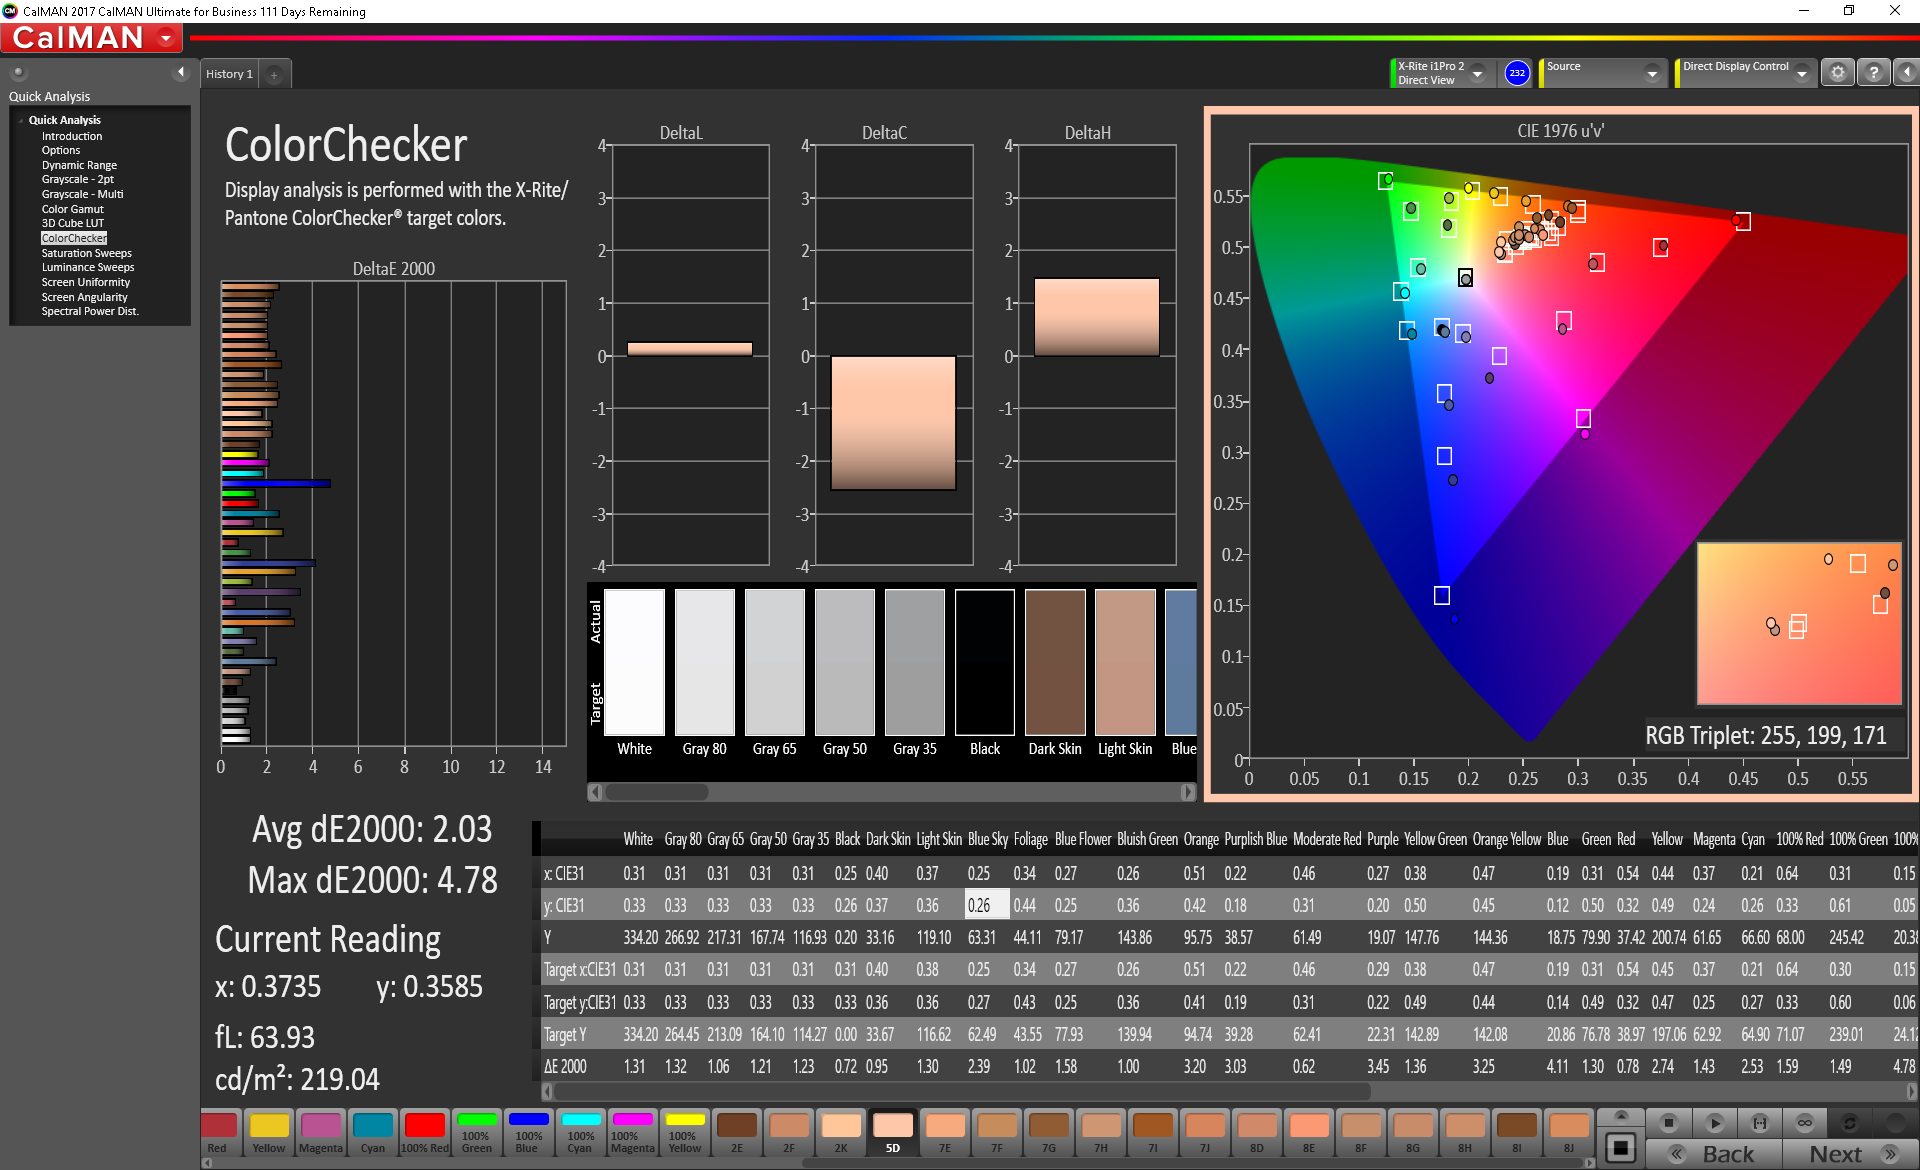Select the 100% Red color swatch

click(x=425, y=1134)
